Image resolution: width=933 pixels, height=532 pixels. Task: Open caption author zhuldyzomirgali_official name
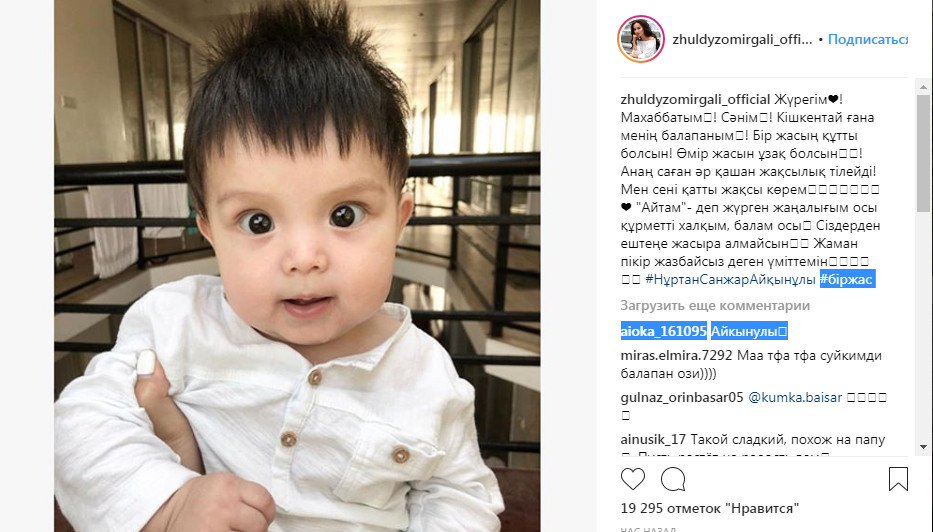coord(696,99)
